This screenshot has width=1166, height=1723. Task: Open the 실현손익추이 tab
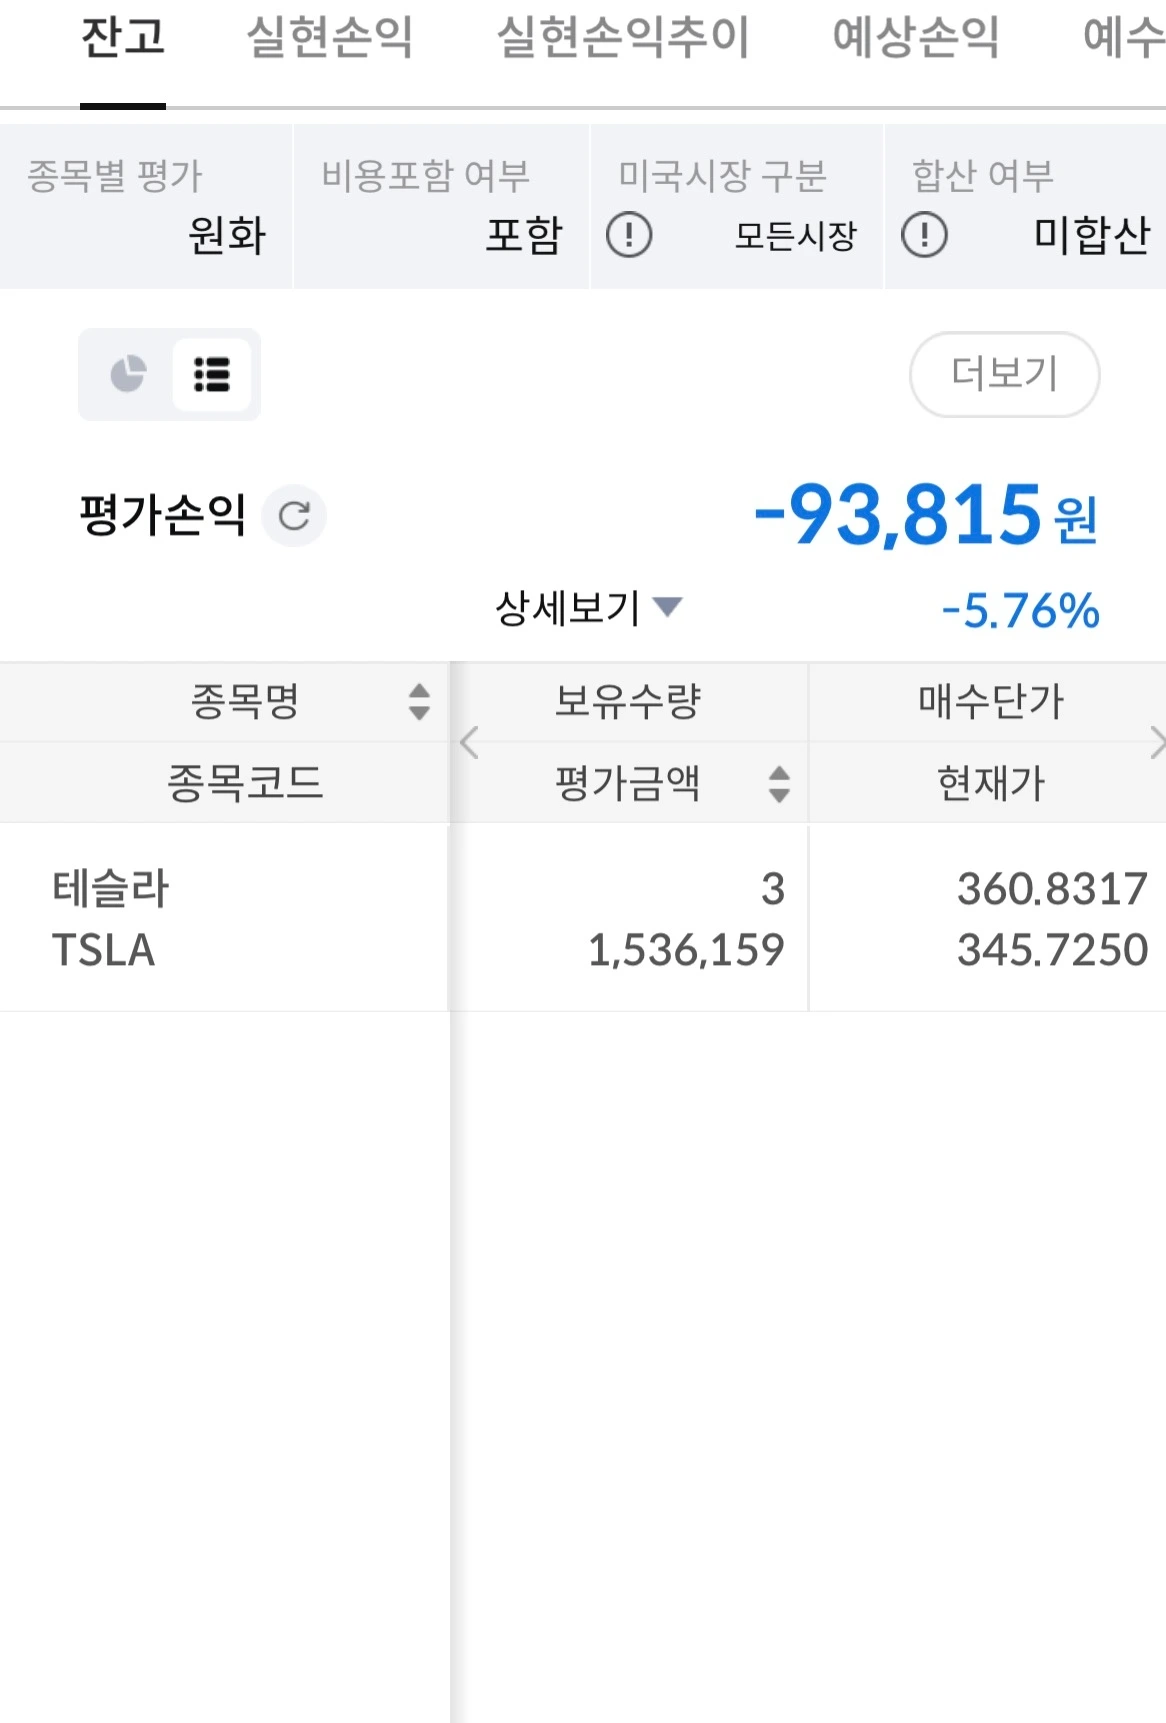[x=623, y=38]
